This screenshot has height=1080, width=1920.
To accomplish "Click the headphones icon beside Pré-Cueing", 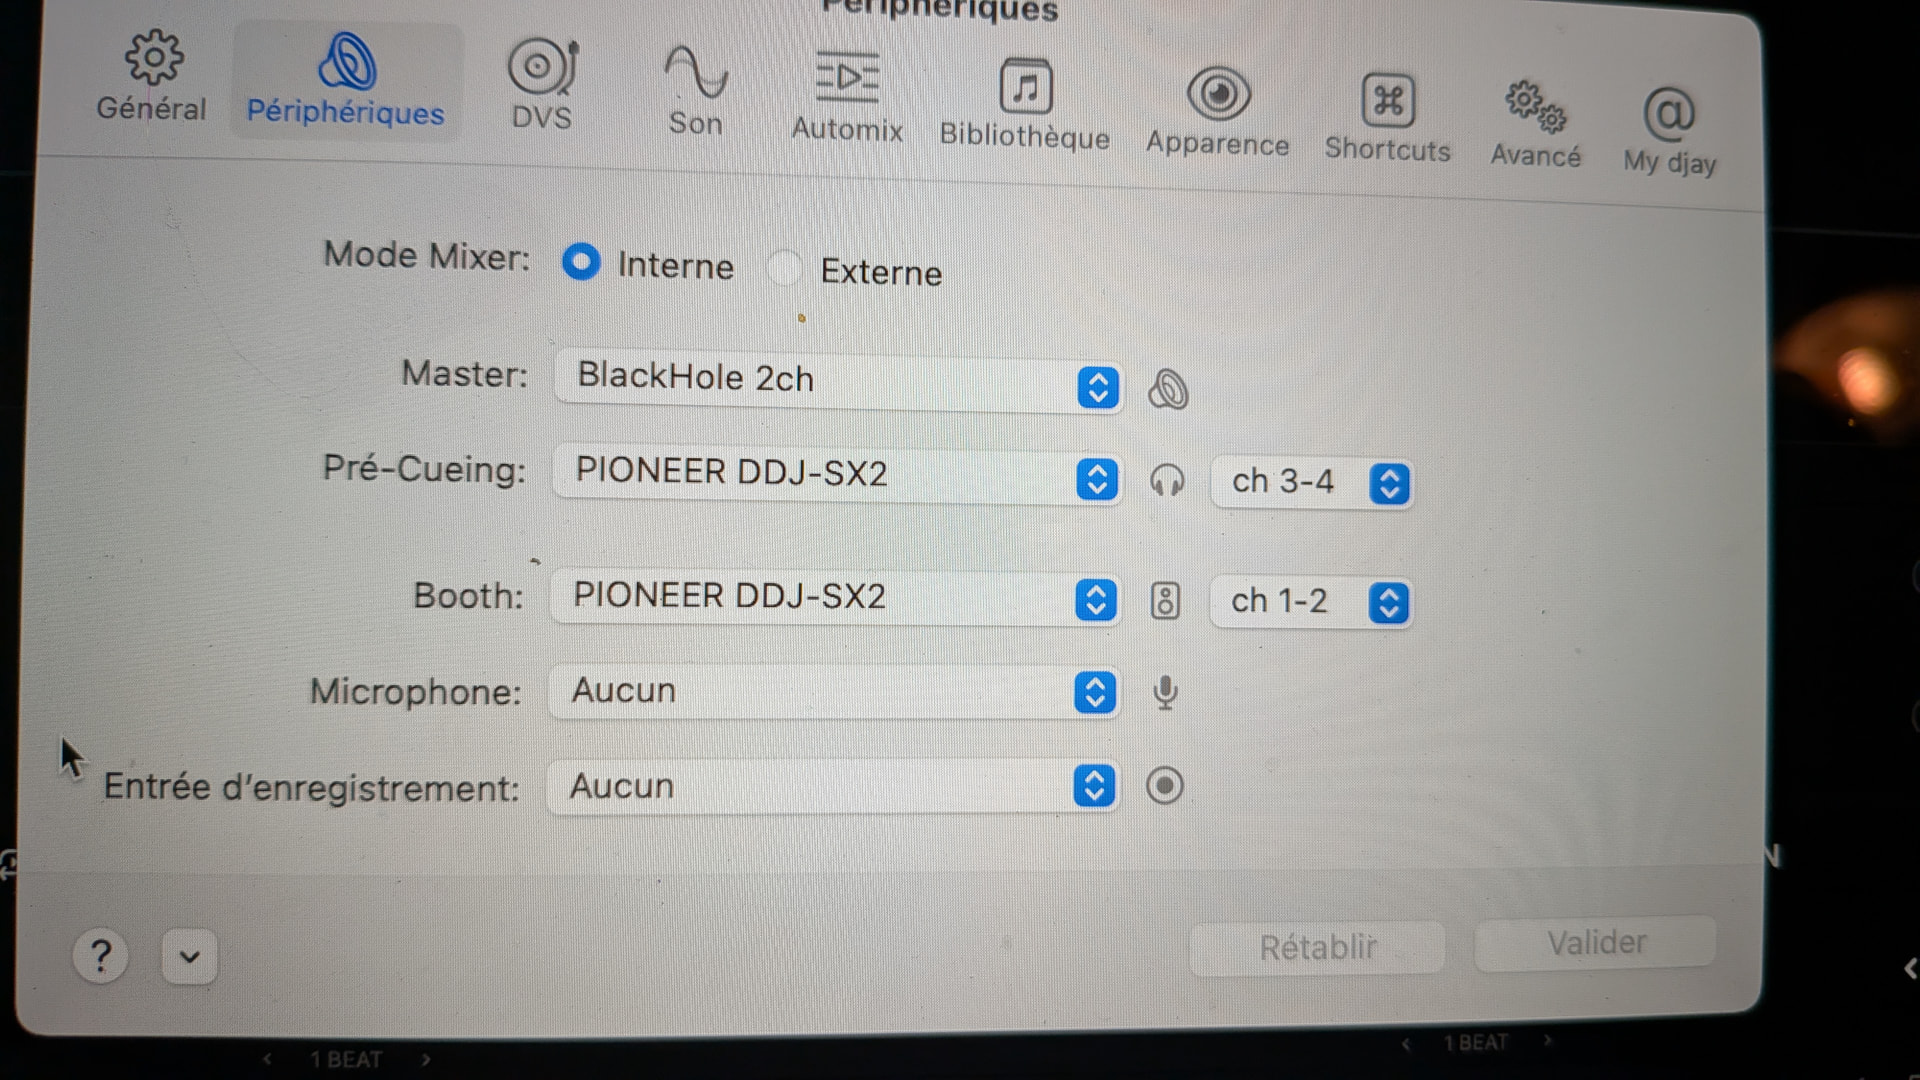I will [x=1166, y=481].
